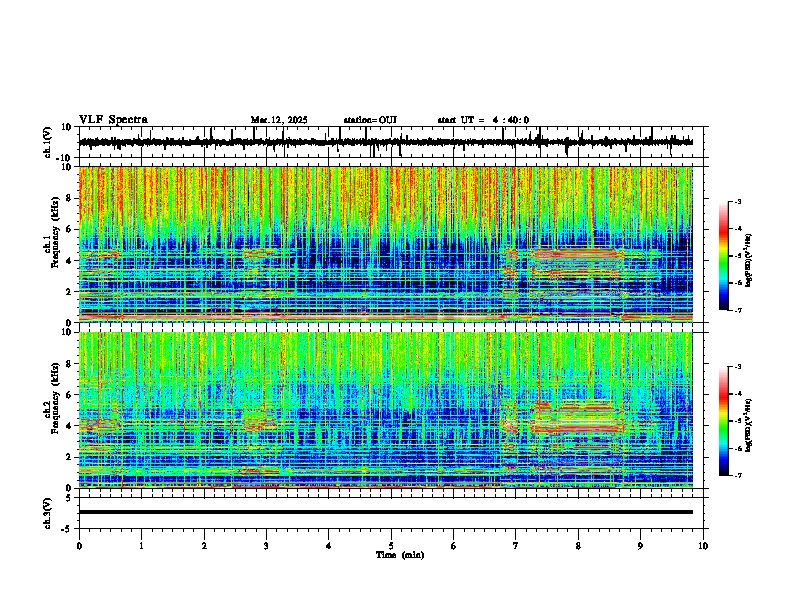Click the 'start UT = 4:40:0' label

[483, 120]
